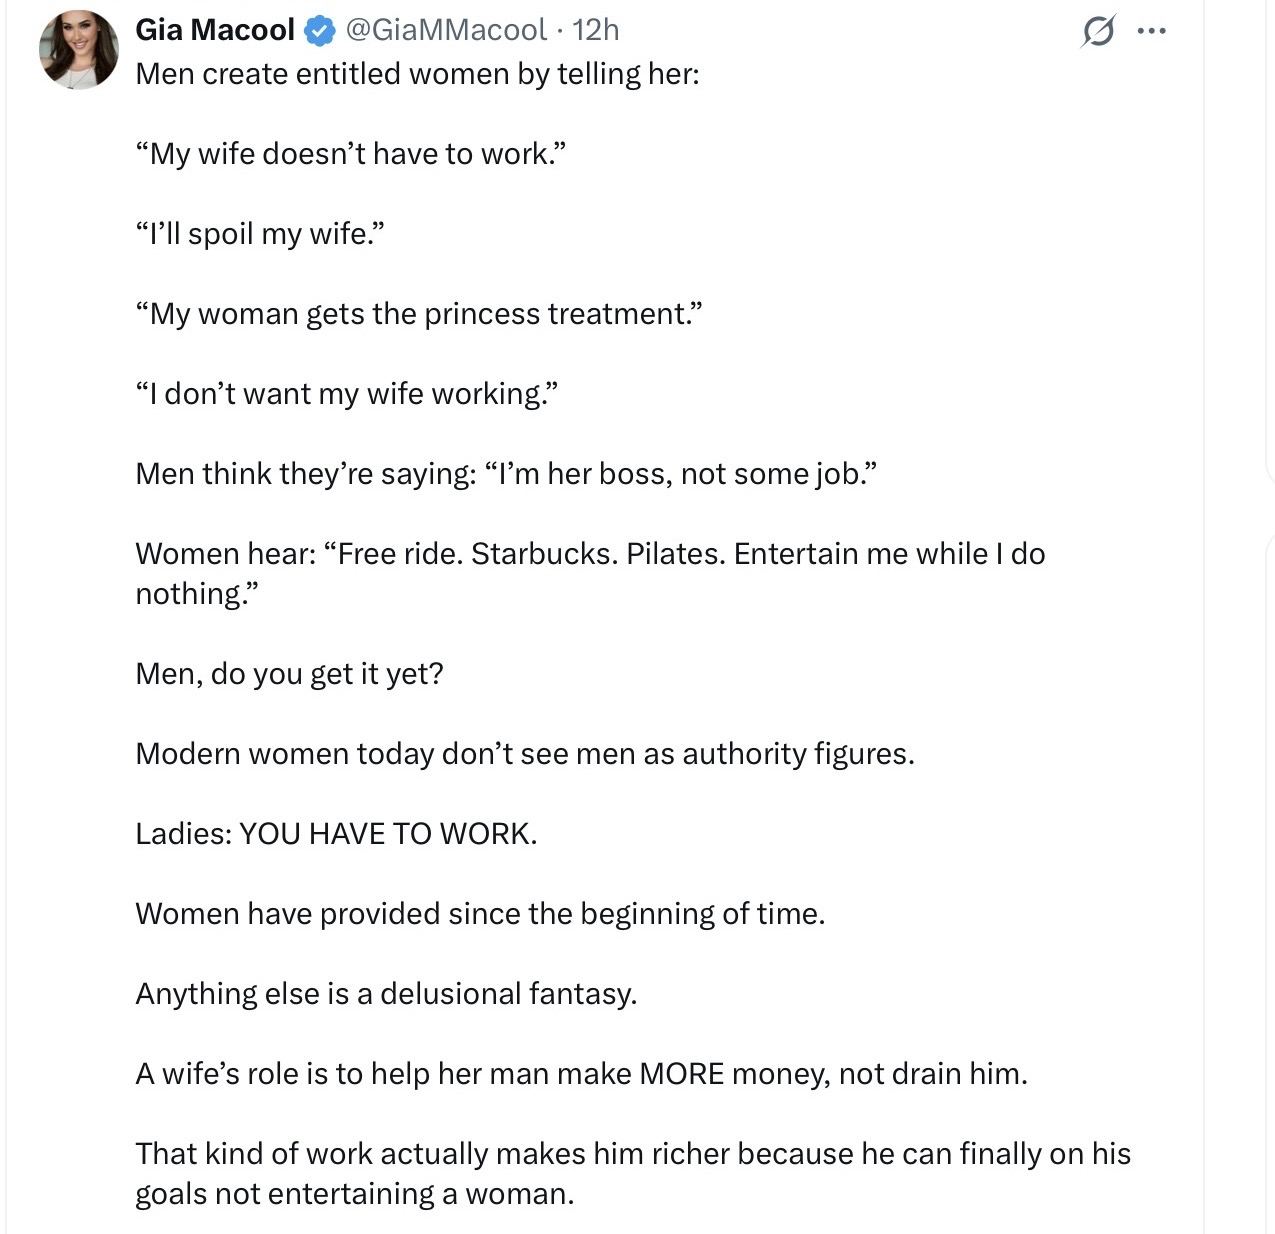
Task: Click the blue verified badge
Action: point(319,31)
